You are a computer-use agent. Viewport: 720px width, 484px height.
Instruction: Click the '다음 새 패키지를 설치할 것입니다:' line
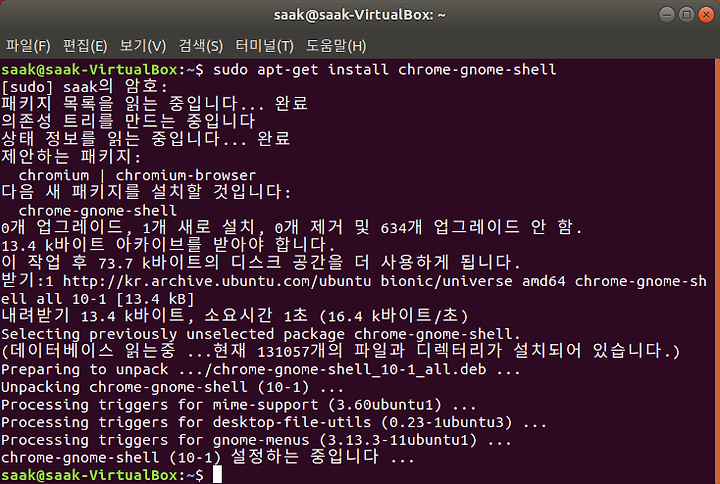tap(146, 192)
